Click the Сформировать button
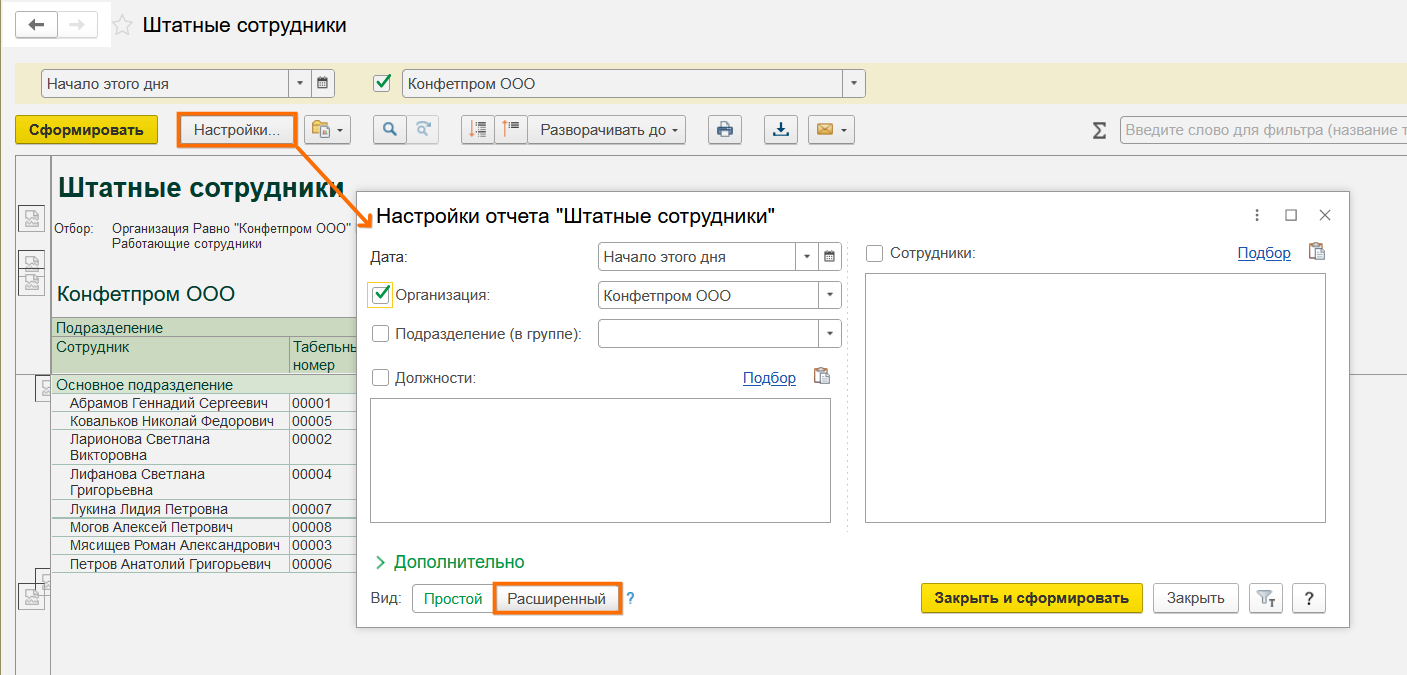Screen dimensions: 1407x675 coord(87,129)
